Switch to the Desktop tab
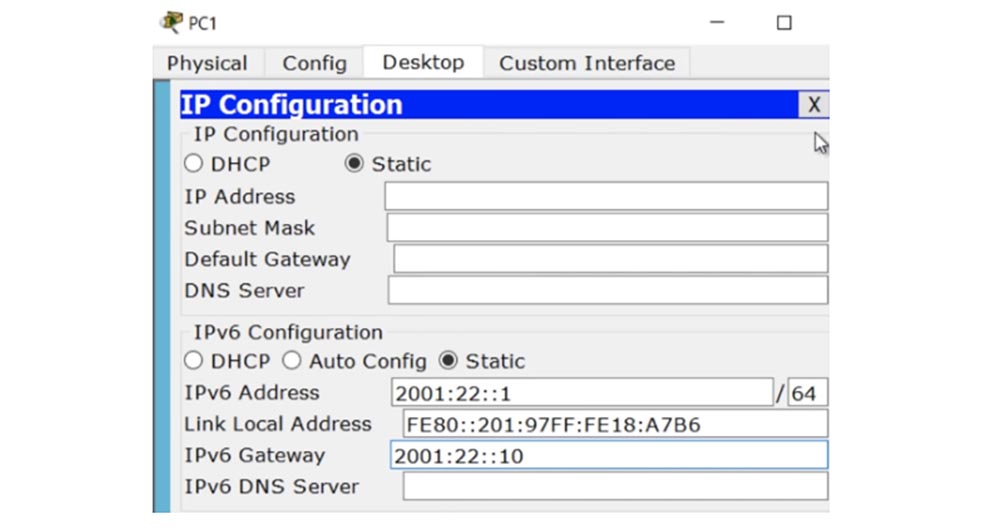This screenshot has height=529, width=1000. click(x=423, y=62)
